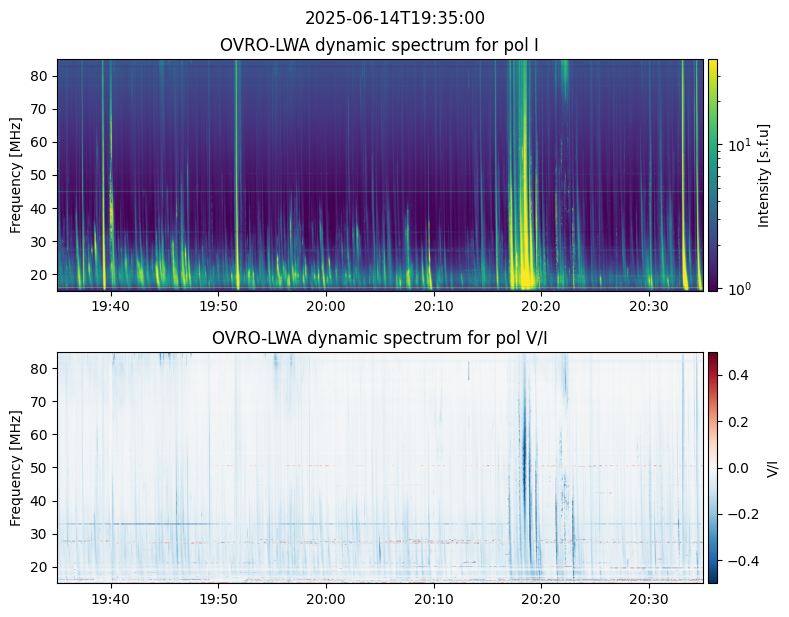789x617 pixels.
Task: Click the 20:00 tick on top plot
Action: pyautogui.click(x=326, y=306)
